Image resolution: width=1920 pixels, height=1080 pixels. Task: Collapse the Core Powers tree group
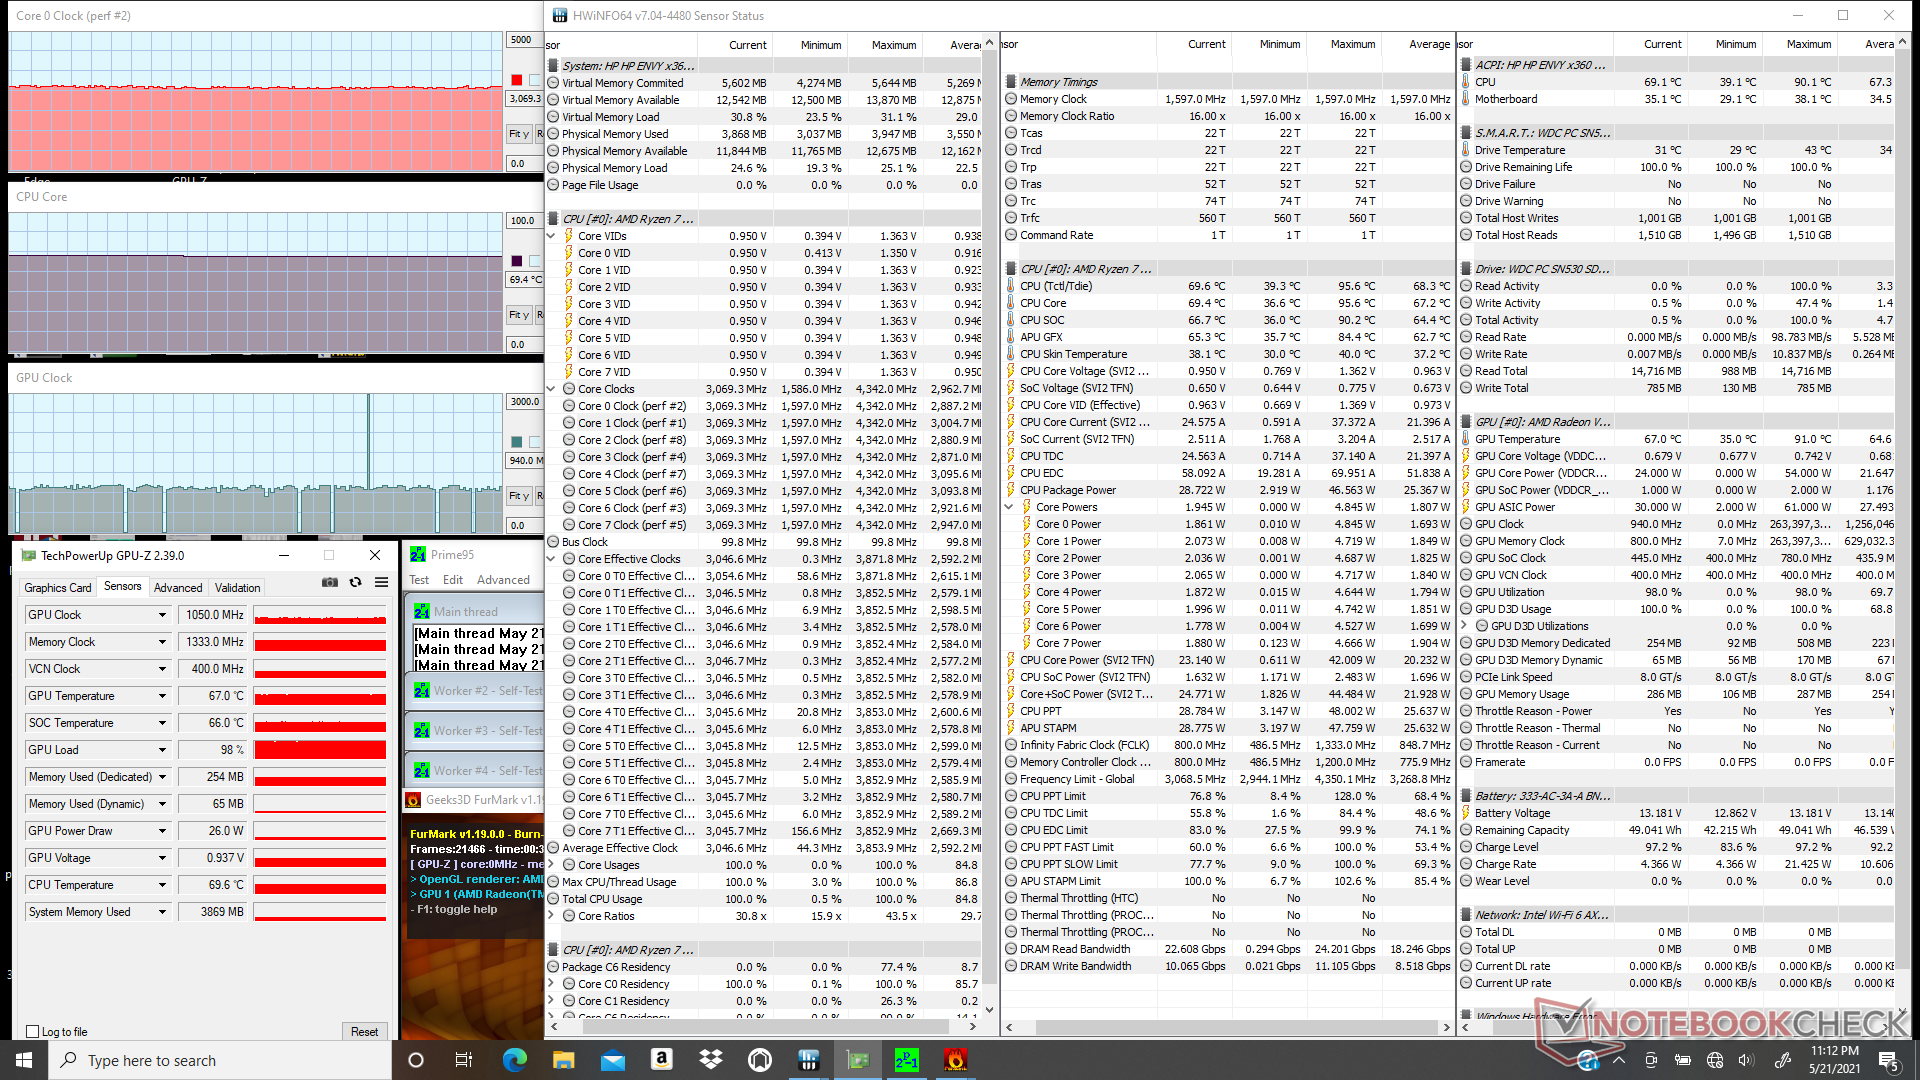(1009, 507)
